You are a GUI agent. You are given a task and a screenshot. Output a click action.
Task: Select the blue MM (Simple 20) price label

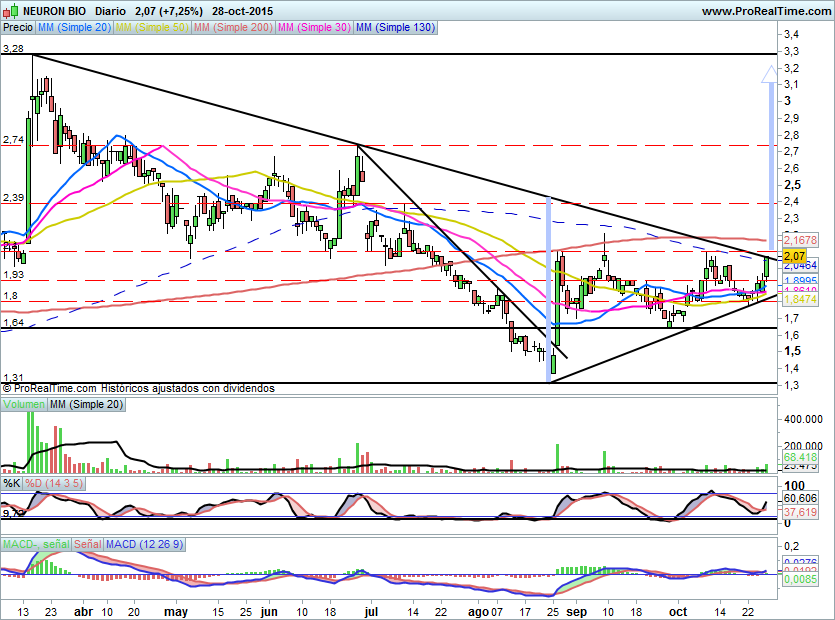coord(75,27)
